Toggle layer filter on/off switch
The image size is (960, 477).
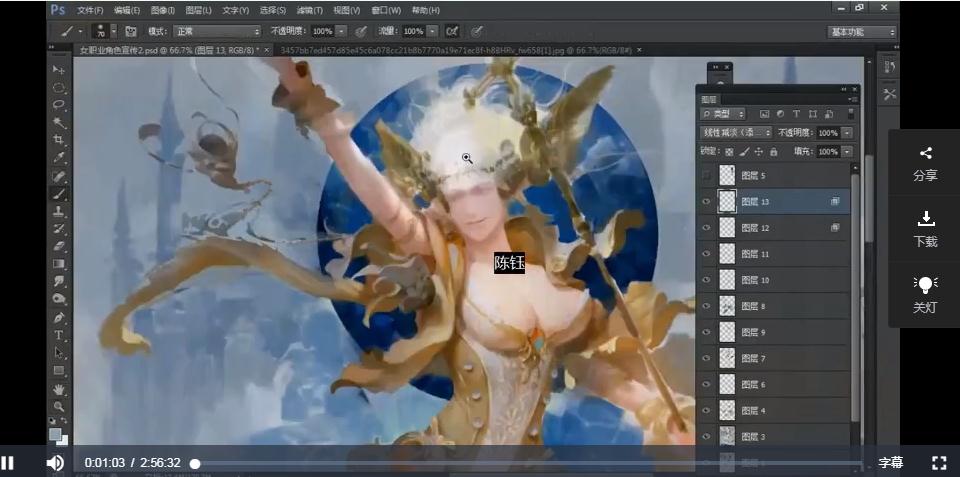(850, 114)
